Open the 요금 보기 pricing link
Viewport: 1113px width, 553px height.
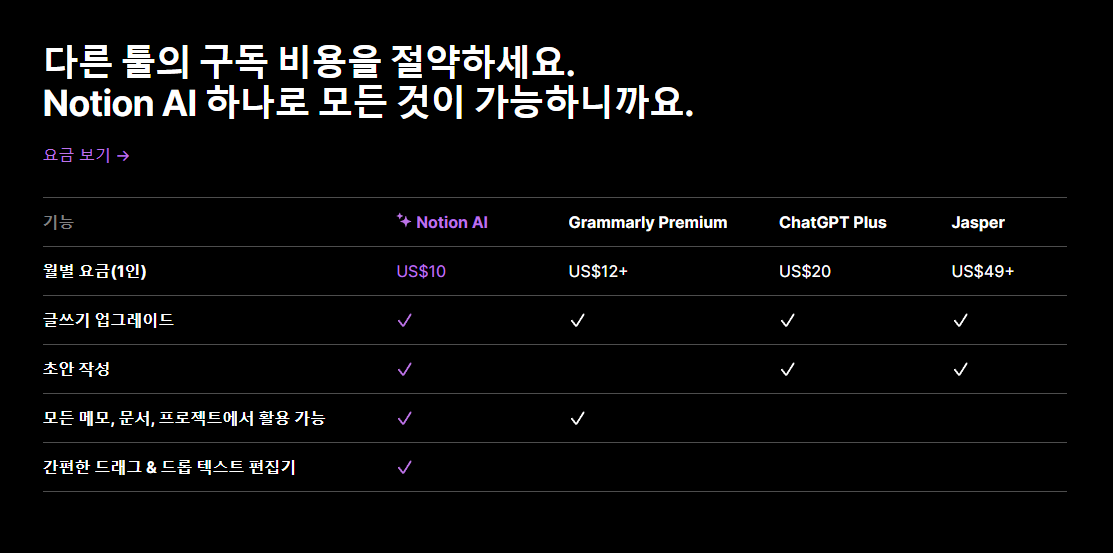pyautogui.click(x=86, y=155)
